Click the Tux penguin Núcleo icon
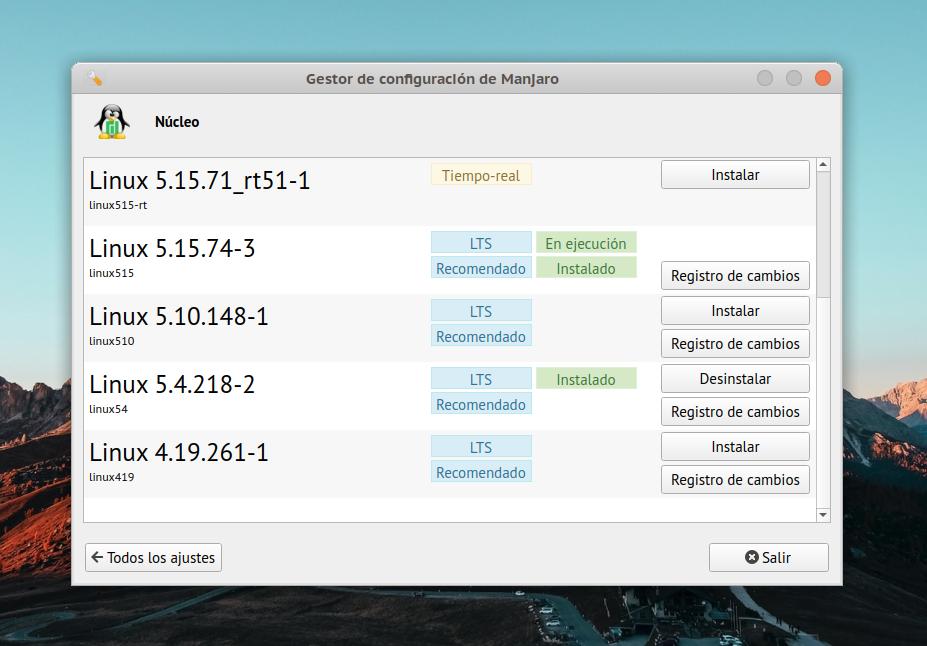 110,121
